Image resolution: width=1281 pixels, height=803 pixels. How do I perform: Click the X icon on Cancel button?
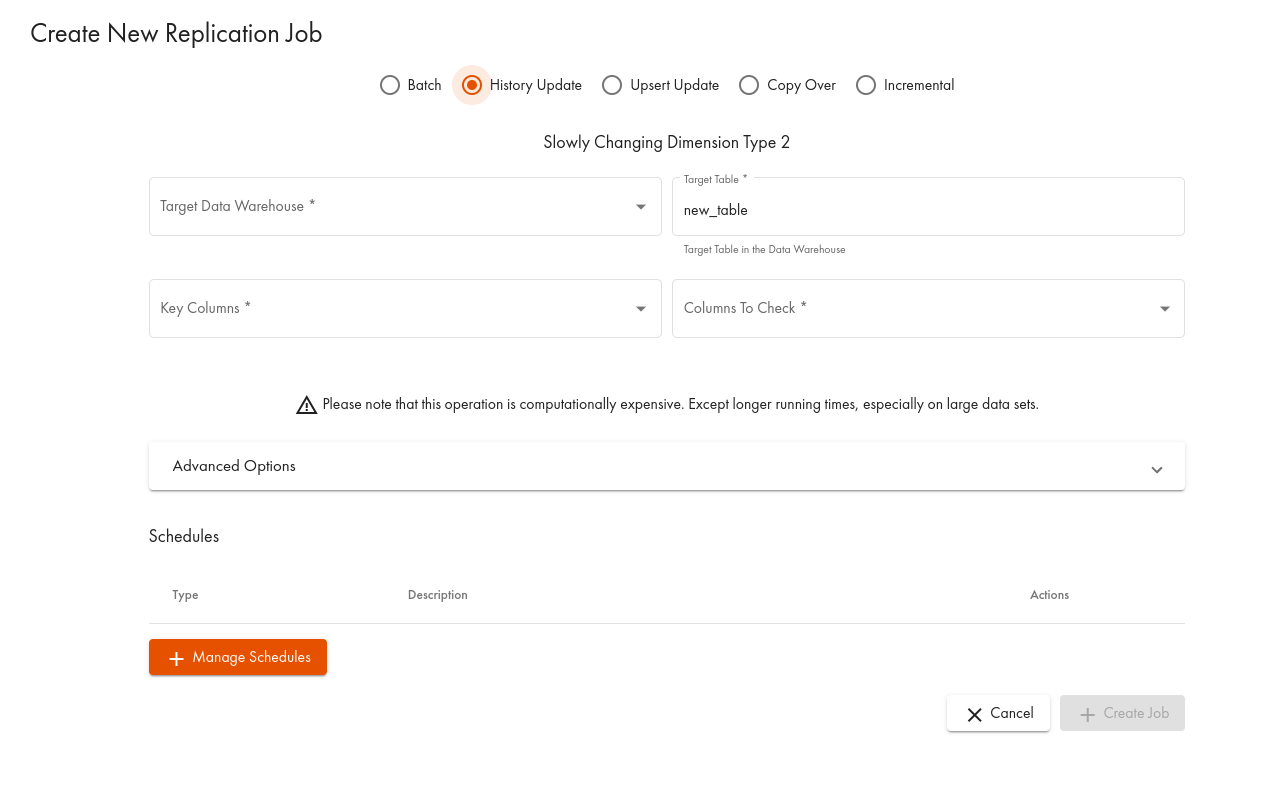pyautogui.click(x=974, y=714)
